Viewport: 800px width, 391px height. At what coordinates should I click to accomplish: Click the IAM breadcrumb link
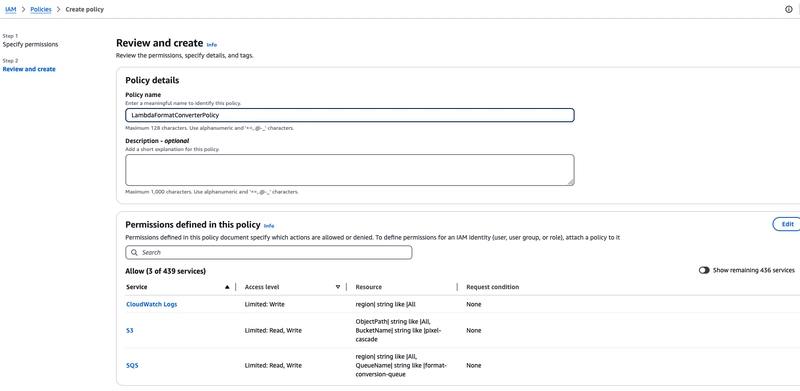click(10, 9)
